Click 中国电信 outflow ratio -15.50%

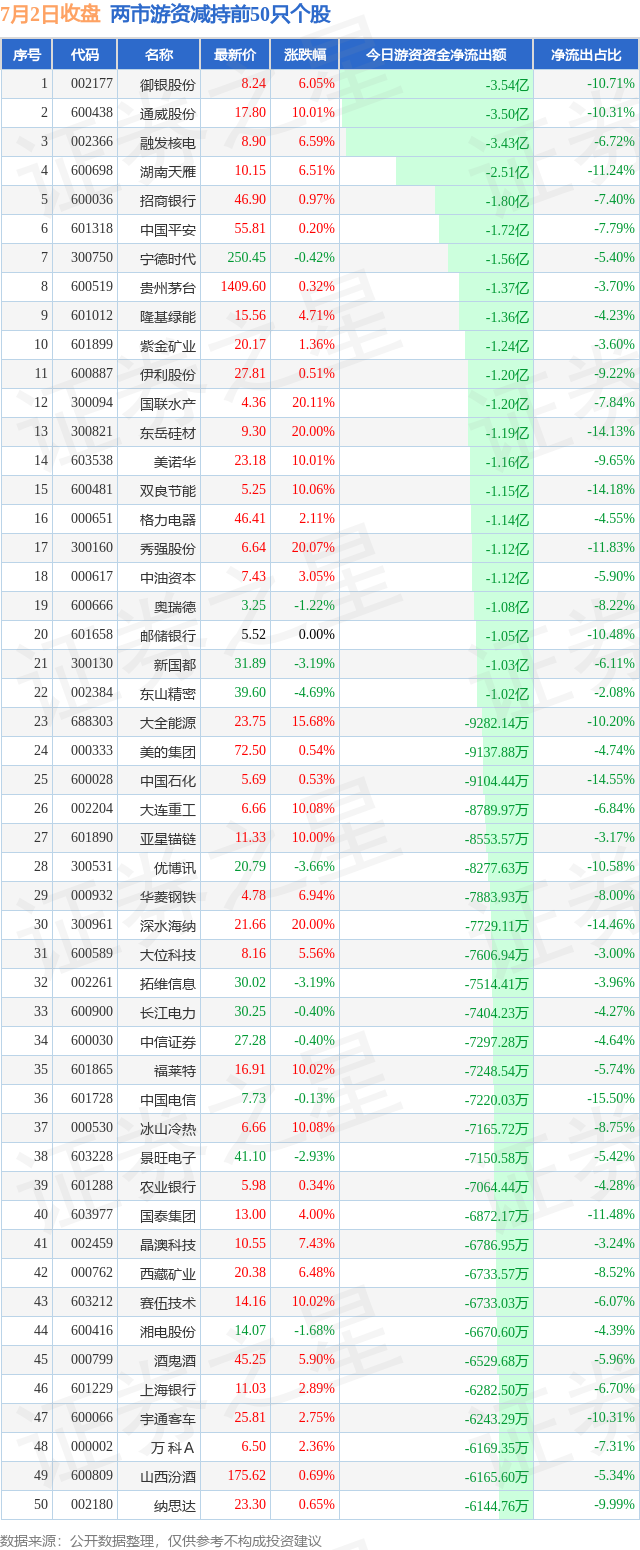click(611, 1100)
